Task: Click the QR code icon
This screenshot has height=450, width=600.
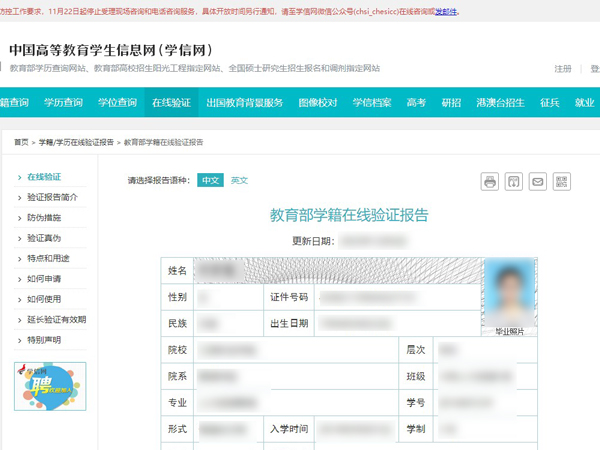Action: coord(562,181)
